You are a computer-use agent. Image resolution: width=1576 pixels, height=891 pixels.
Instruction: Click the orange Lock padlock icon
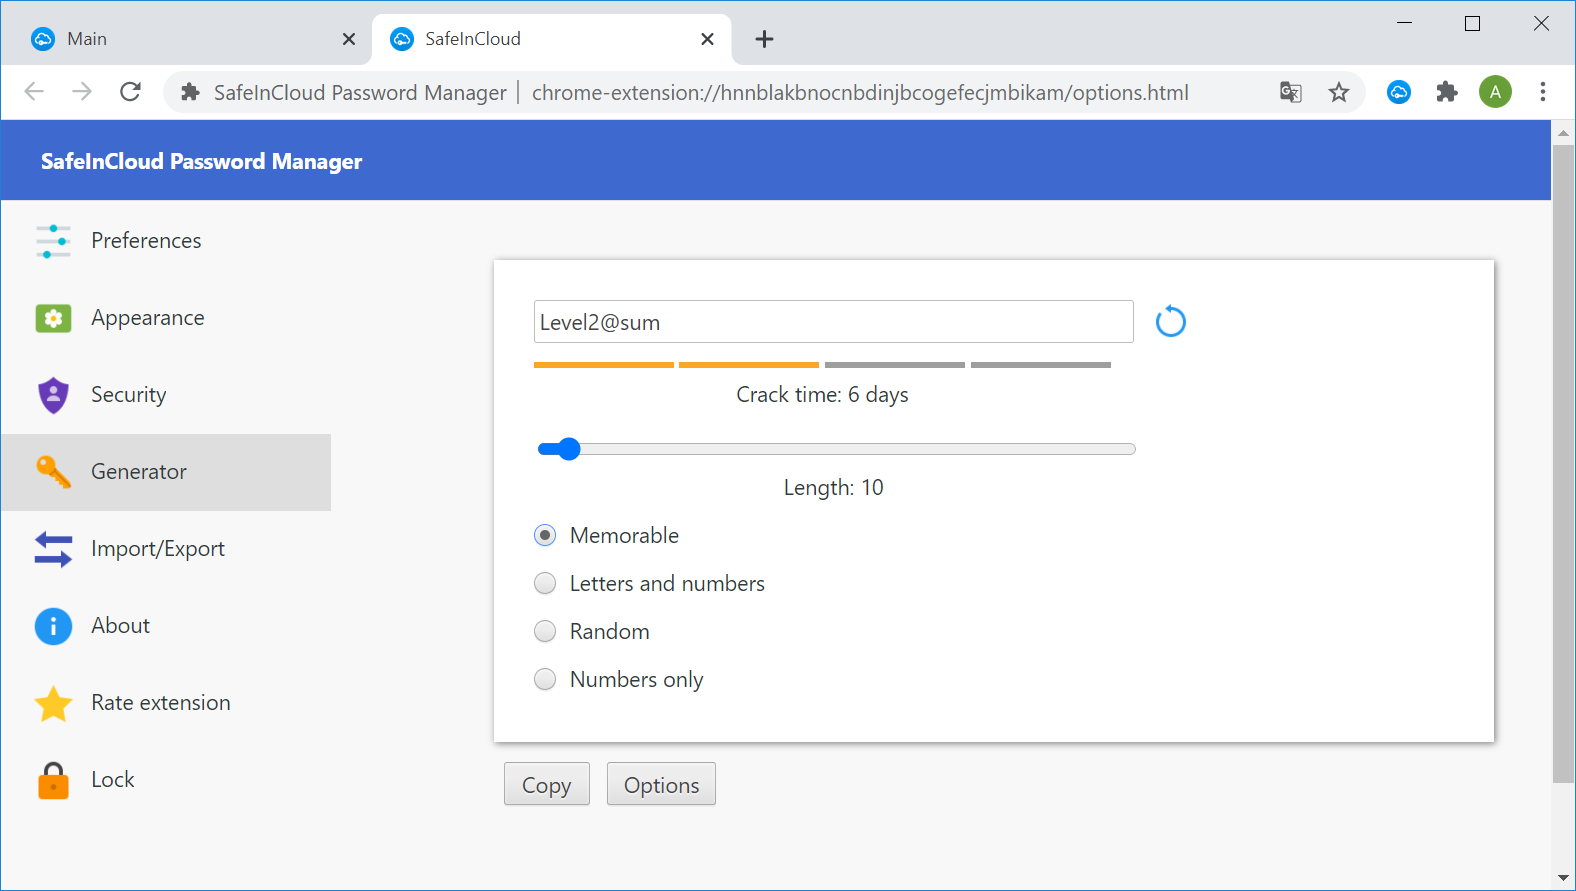tap(53, 780)
